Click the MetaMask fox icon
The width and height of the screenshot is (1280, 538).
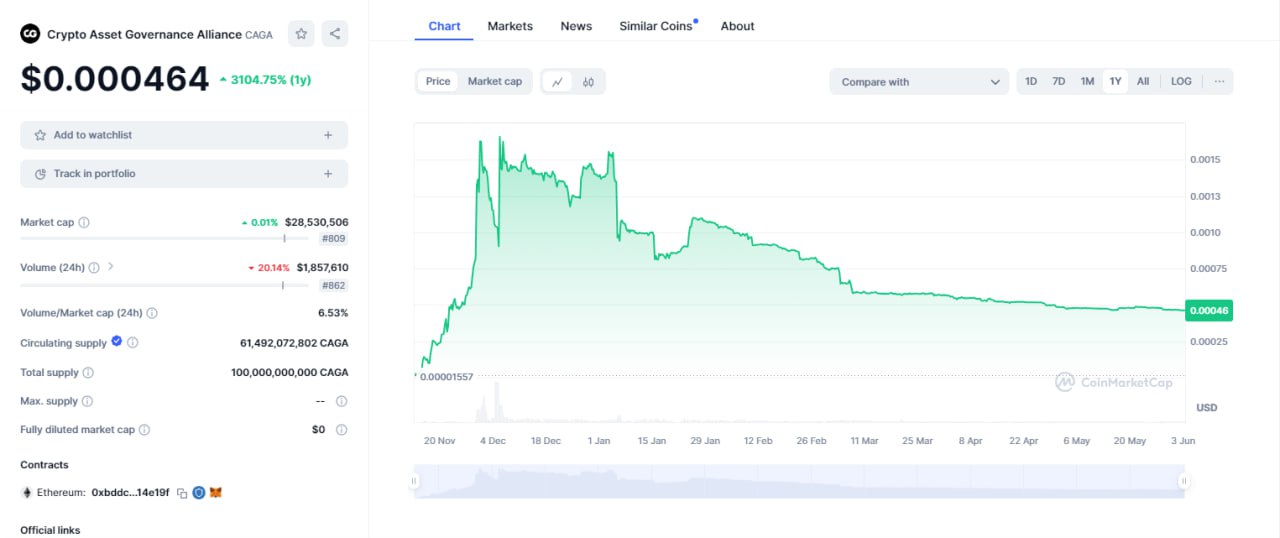(215, 493)
